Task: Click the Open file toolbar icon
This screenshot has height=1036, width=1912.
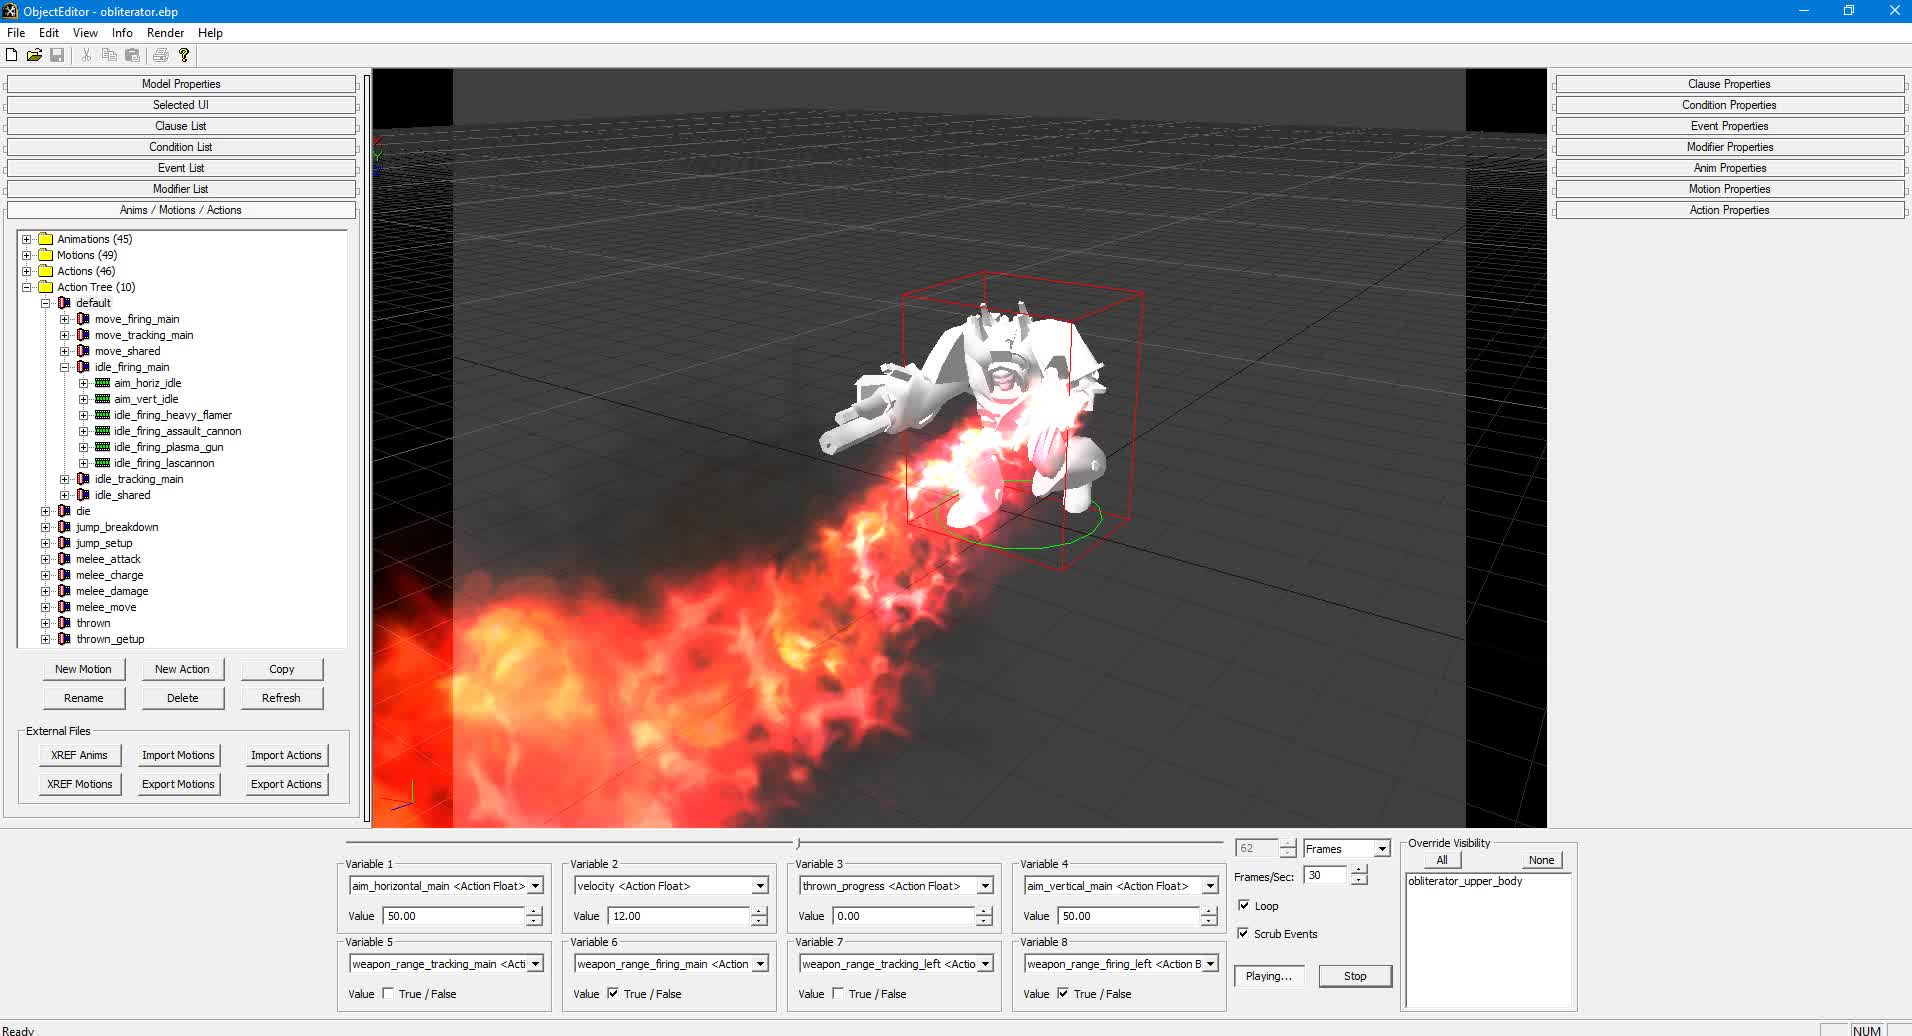Action: pyautogui.click(x=34, y=55)
